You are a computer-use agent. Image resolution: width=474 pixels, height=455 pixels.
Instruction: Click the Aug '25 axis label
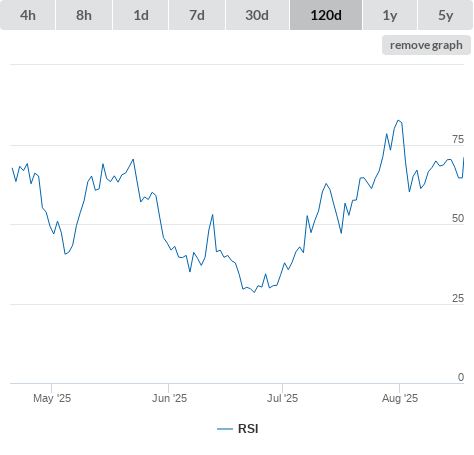400,398
